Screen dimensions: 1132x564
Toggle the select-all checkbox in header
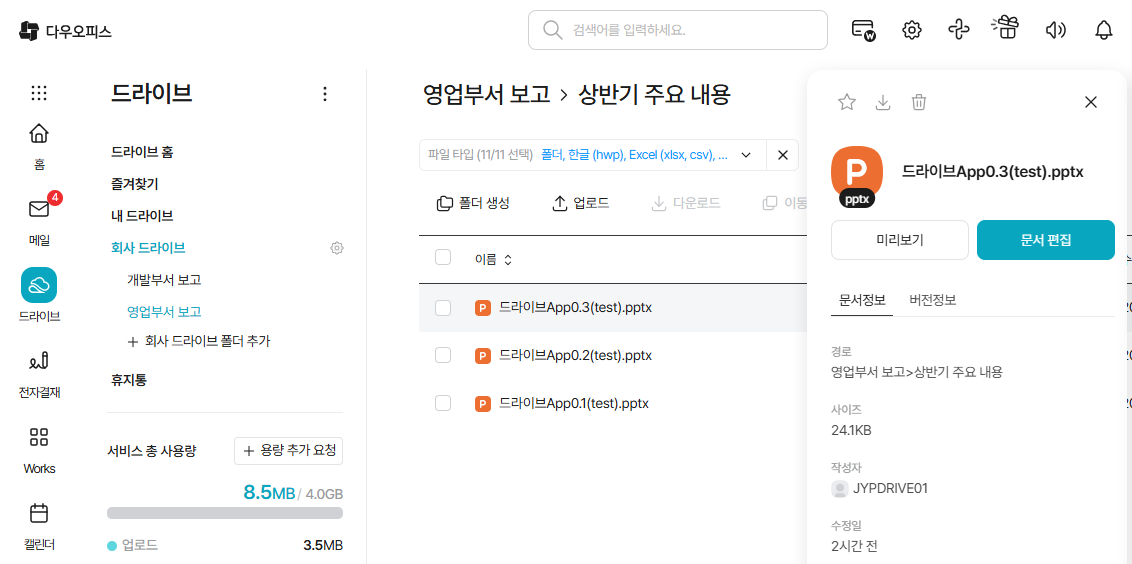pyautogui.click(x=443, y=258)
